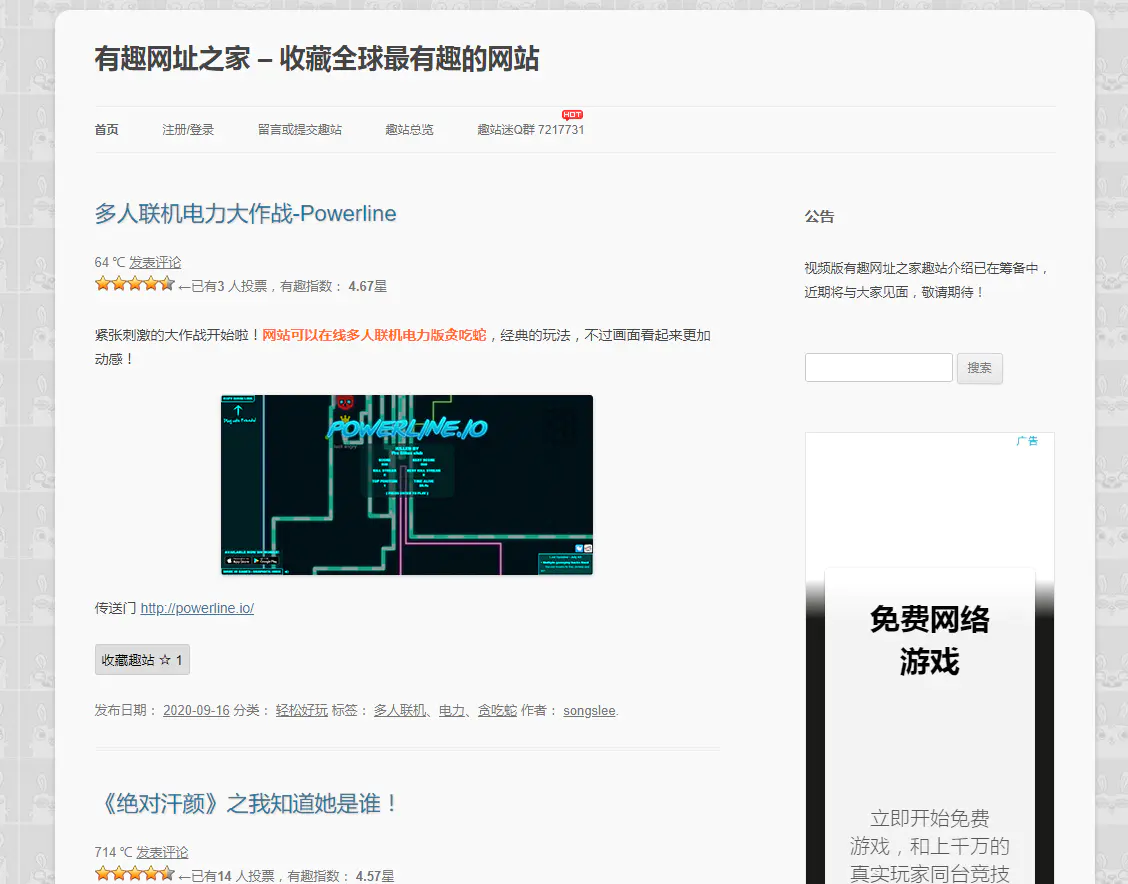This screenshot has height=884, width=1128.
Task: Open the post 《绝对汗颜》之我知道她是谁！
Action: coord(245,803)
